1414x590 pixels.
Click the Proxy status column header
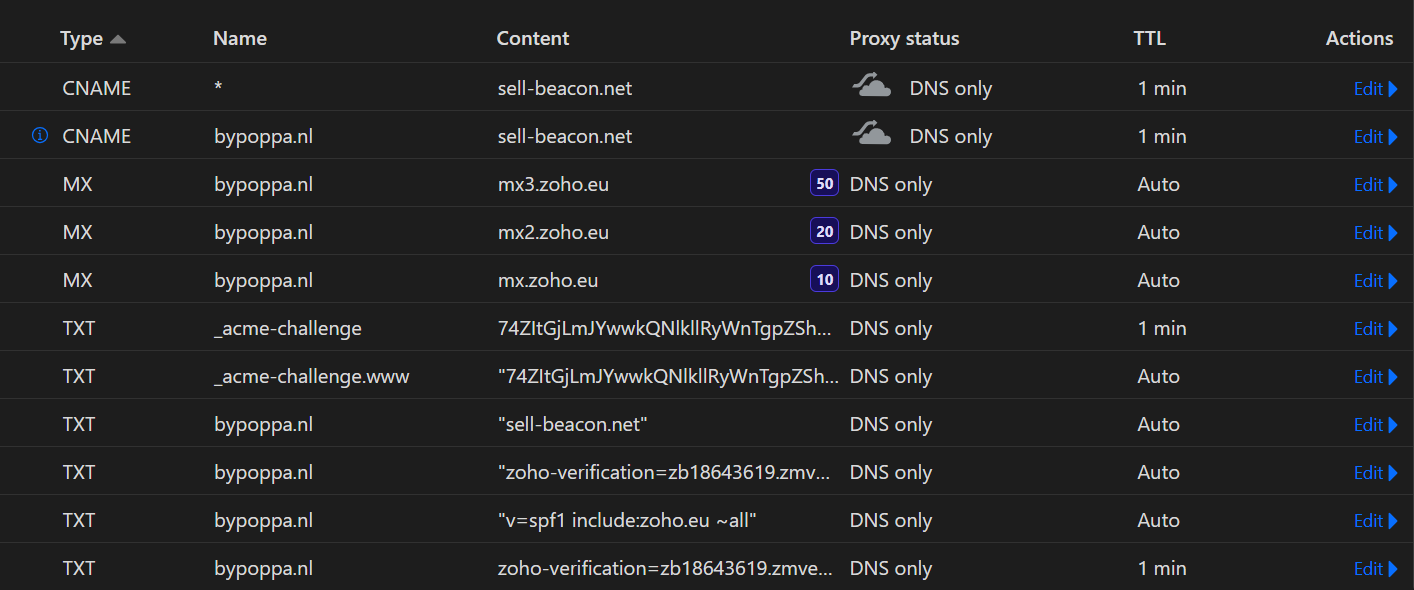(904, 39)
